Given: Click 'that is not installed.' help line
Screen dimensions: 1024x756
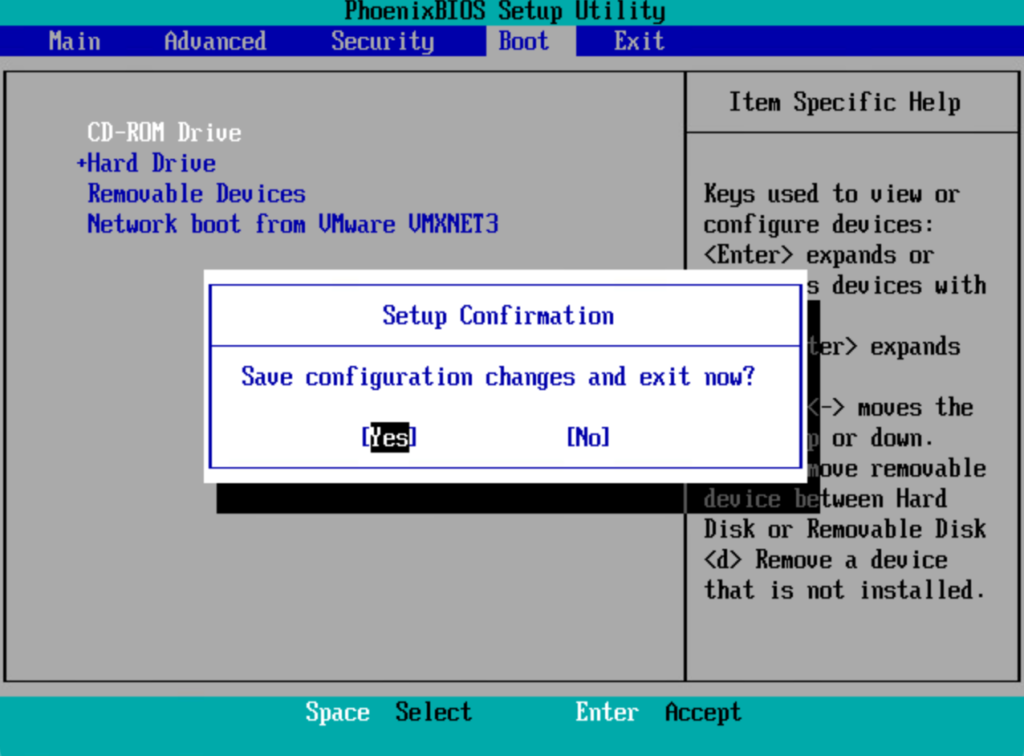Looking at the screenshot, I should coord(844,590).
